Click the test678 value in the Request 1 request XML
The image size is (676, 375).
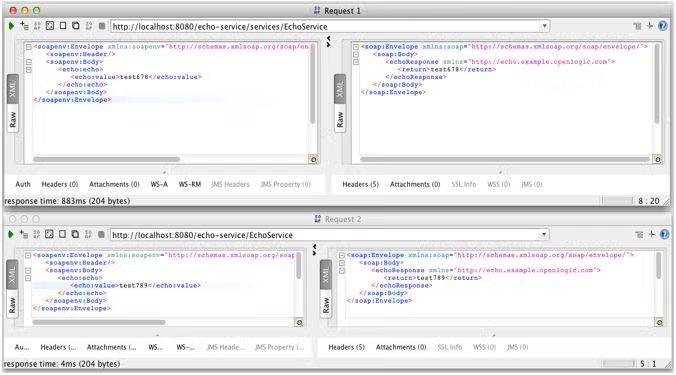click(134, 77)
